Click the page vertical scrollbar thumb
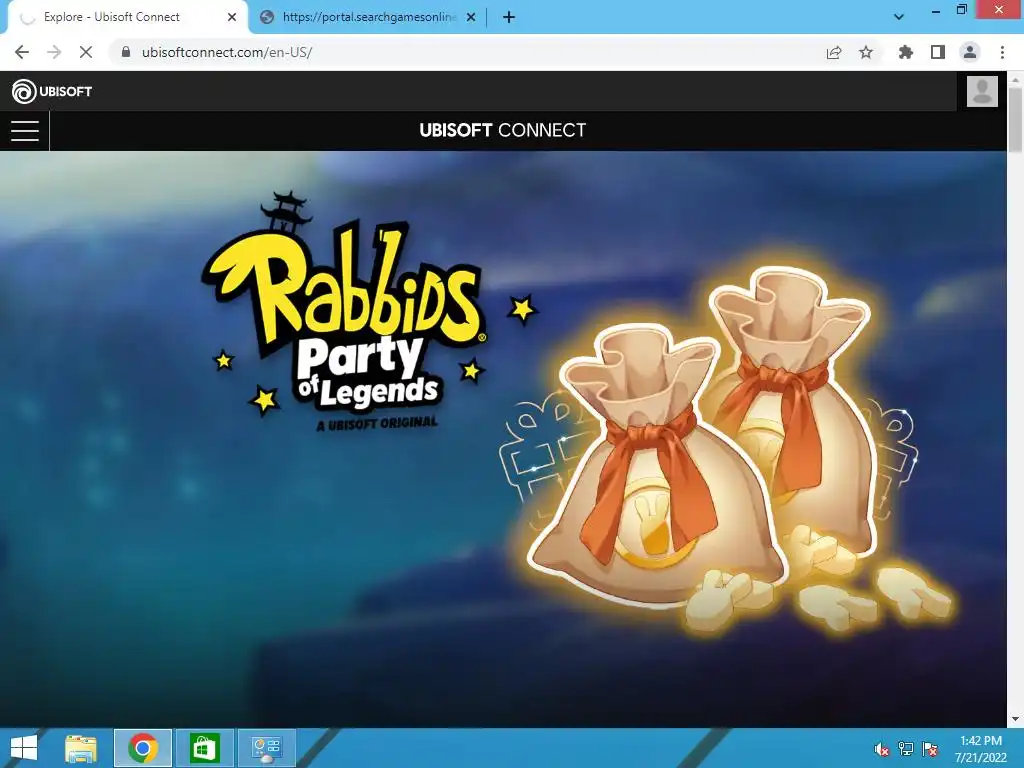The width and height of the screenshot is (1024, 768). pos(1015,120)
